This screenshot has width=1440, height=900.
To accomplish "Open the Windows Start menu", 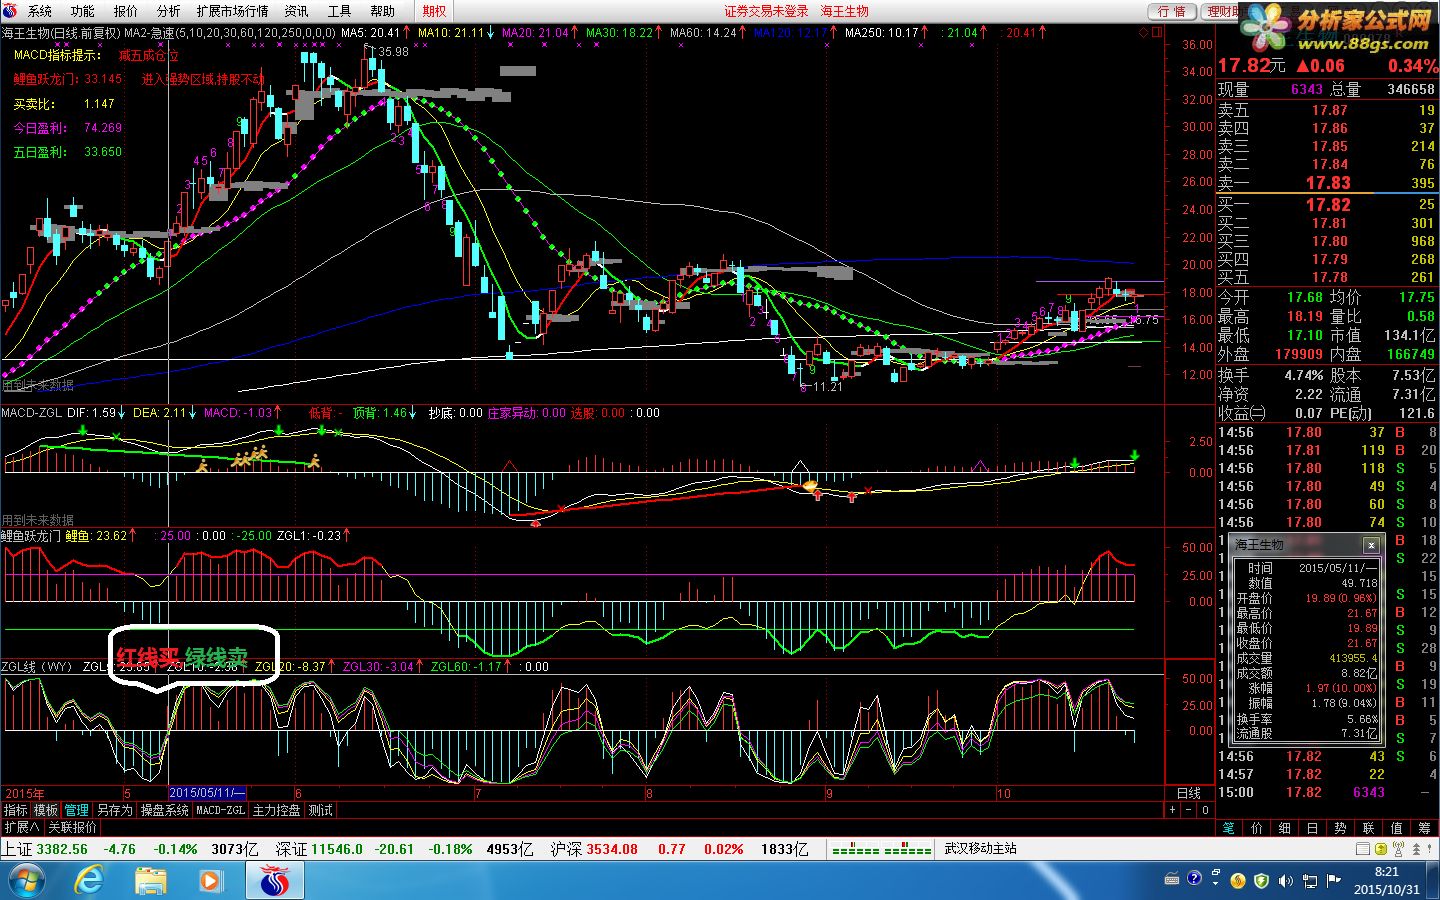I will point(25,881).
